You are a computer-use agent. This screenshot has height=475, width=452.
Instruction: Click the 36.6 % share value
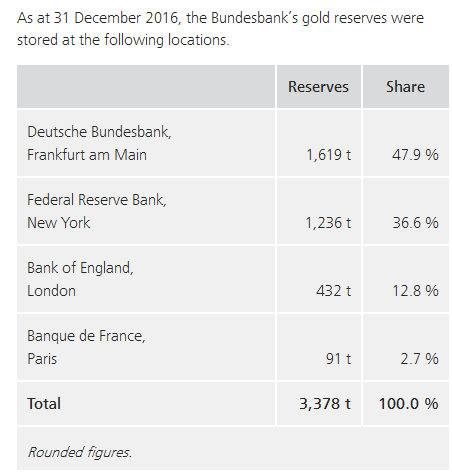(415, 223)
